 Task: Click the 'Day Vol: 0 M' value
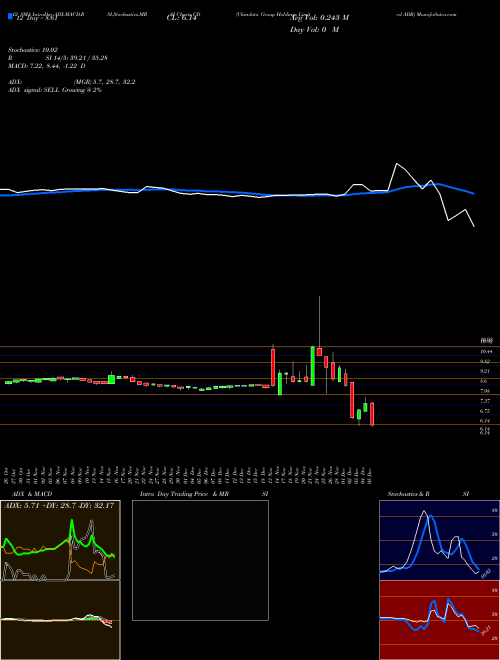coord(314,30)
